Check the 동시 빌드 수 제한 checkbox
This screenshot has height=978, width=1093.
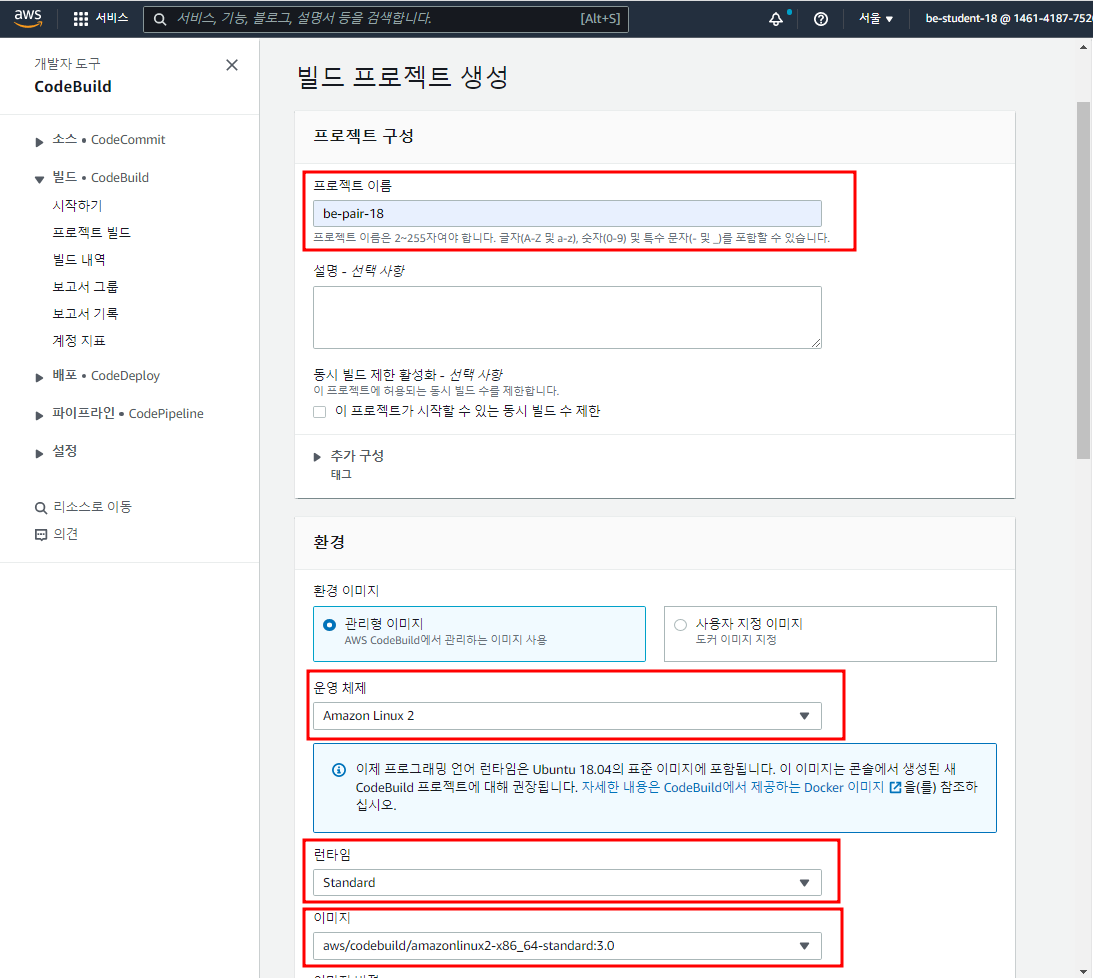[320, 411]
